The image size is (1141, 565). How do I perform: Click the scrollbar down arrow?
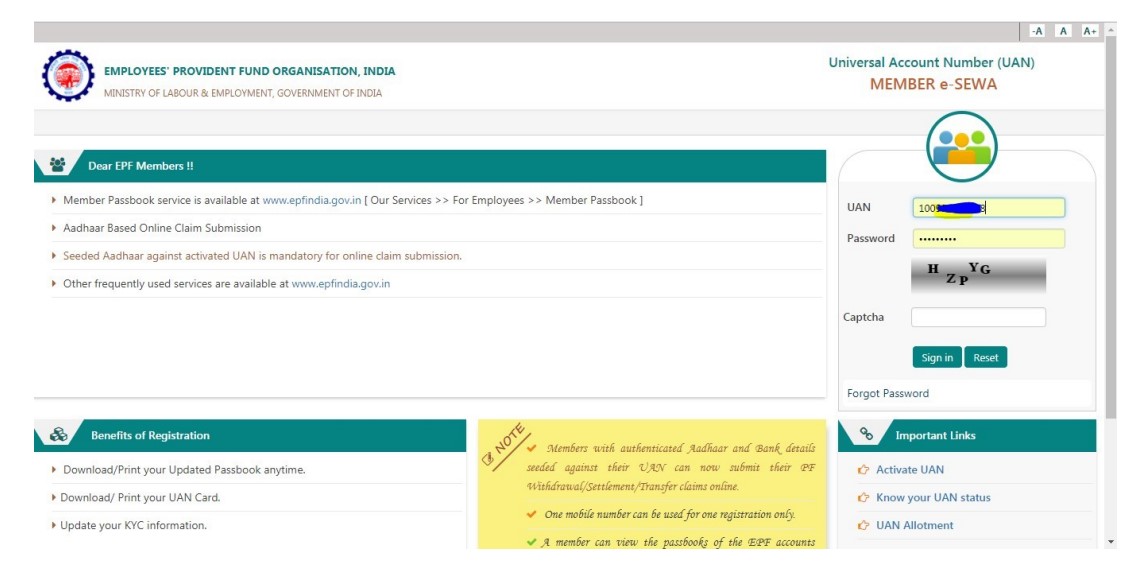(1110, 542)
